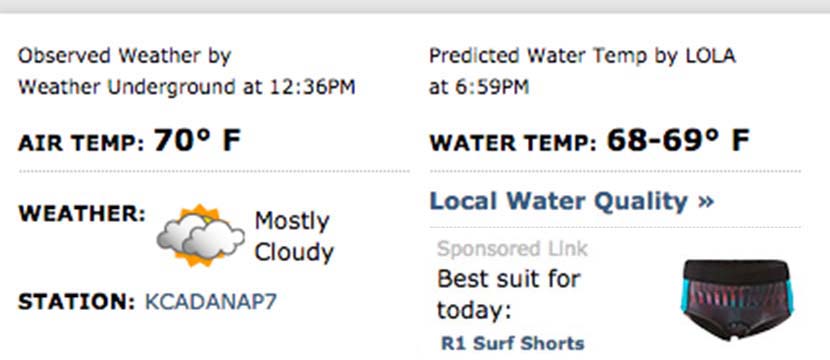Click the Mostly Cloudy weather icon

point(201,235)
